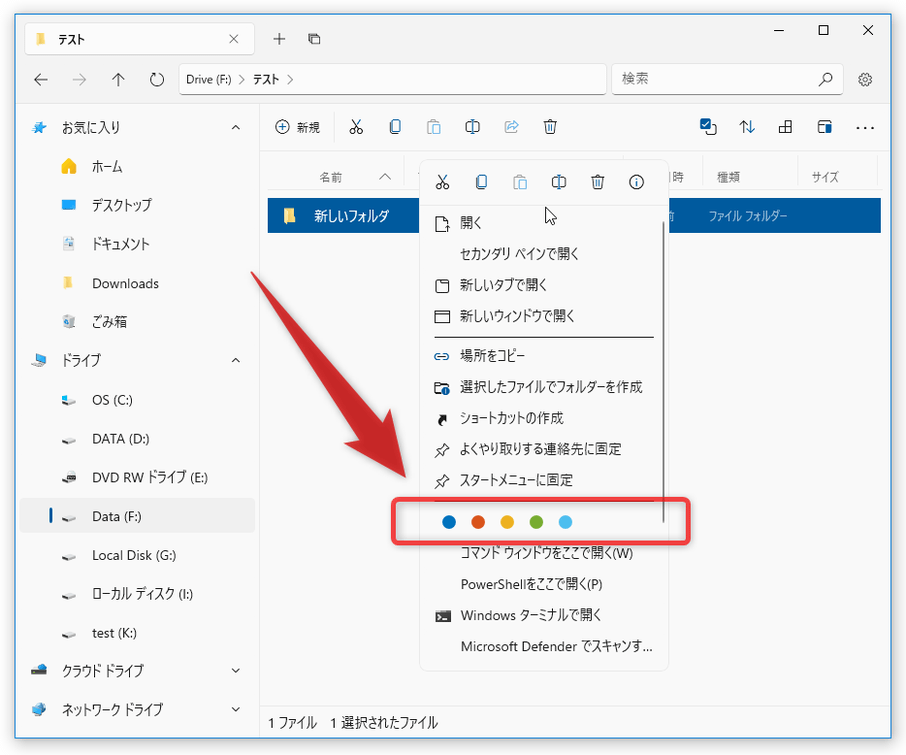
Task: Choose セカンダリ ペインで開く
Action: point(543,254)
